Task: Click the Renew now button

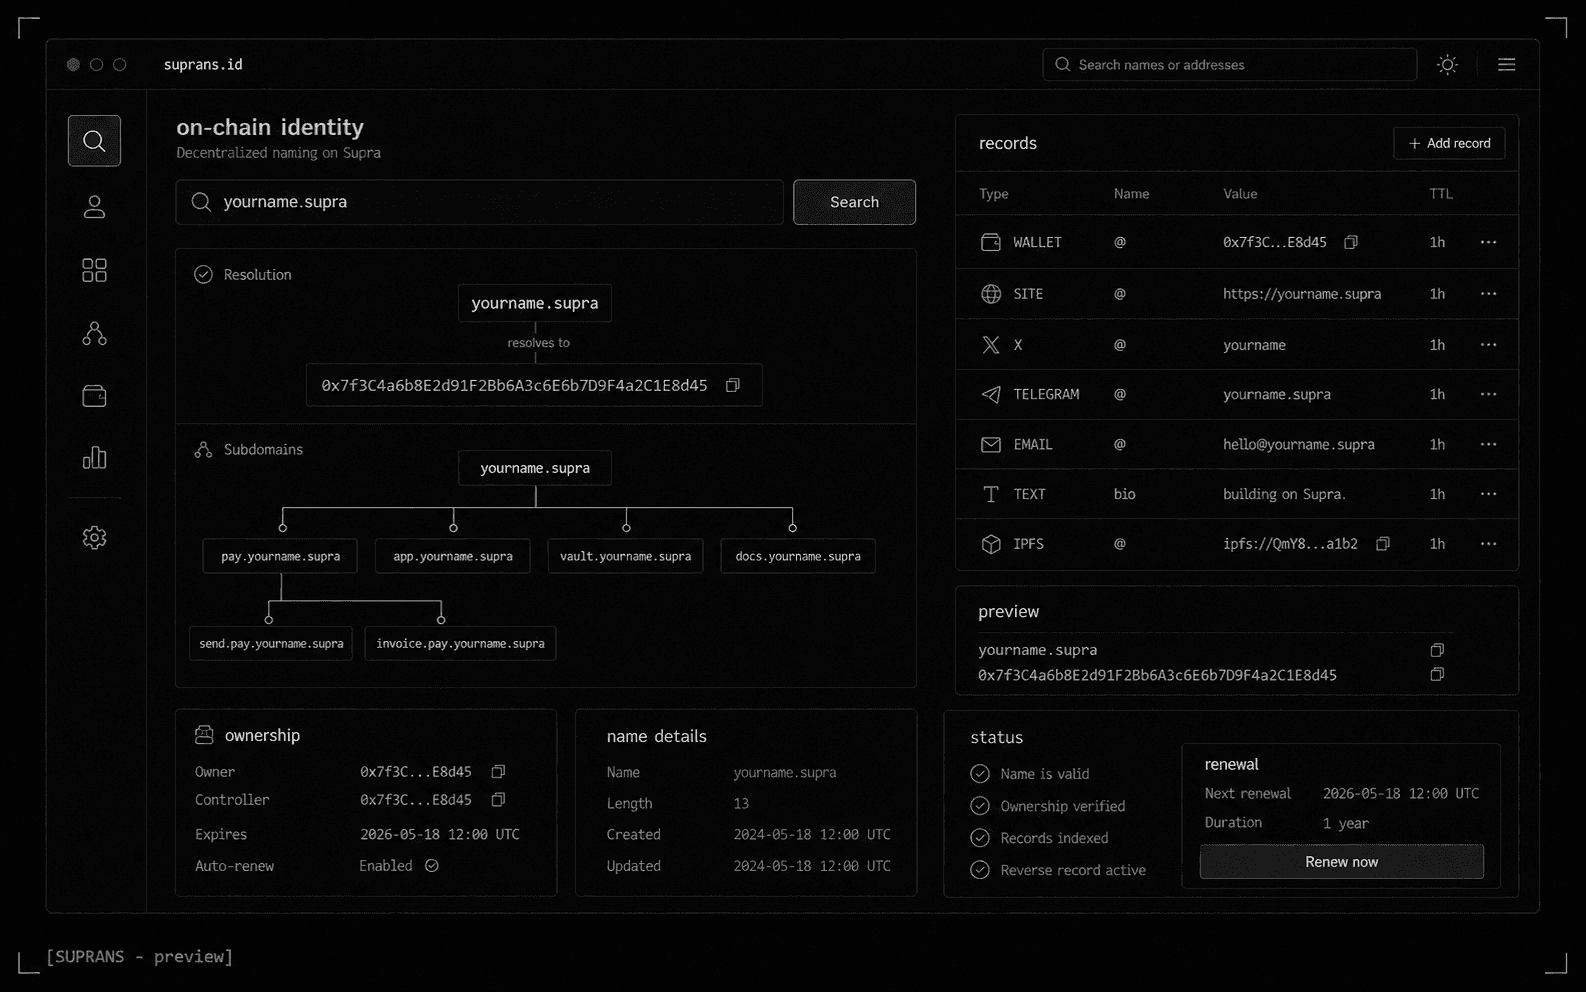Action: pyautogui.click(x=1342, y=862)
